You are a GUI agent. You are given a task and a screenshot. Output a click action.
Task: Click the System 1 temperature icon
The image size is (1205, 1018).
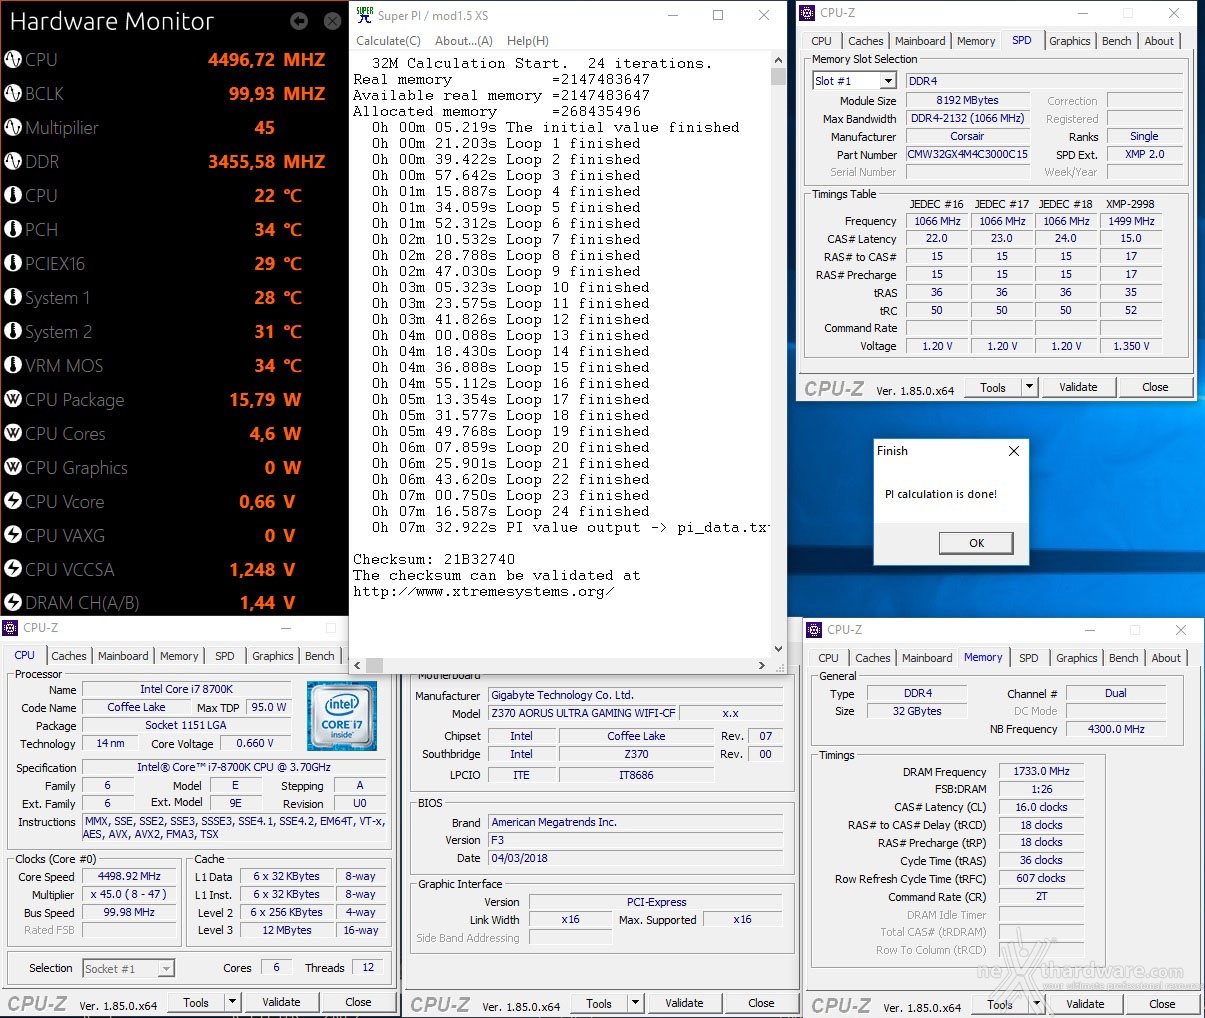tap(13, 297)
